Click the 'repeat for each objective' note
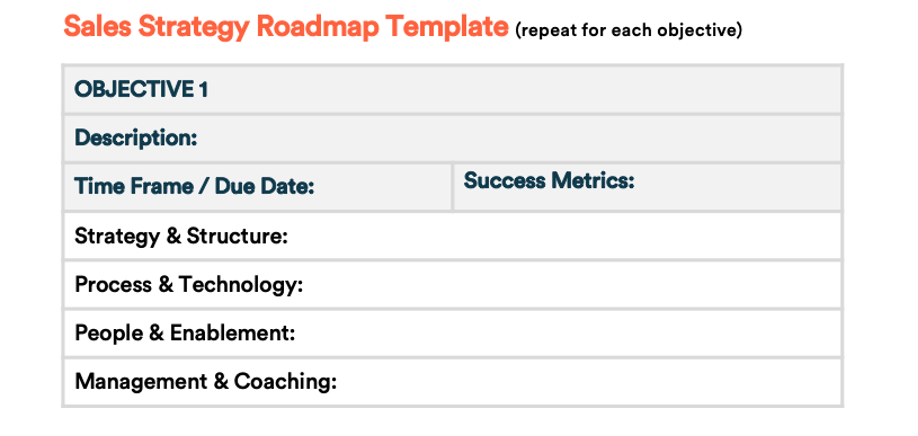 [629, 30]
